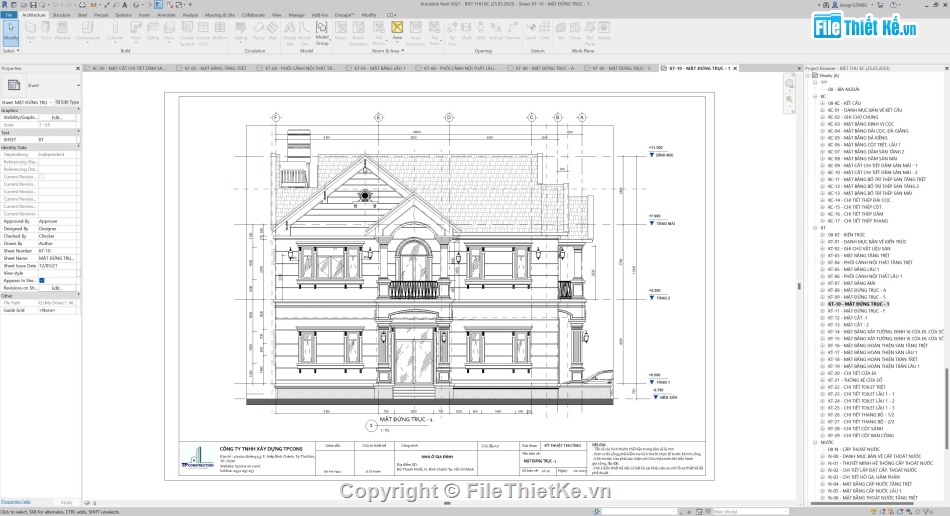Open the view tabs list dropdown arrow

(x=799, y=68)
